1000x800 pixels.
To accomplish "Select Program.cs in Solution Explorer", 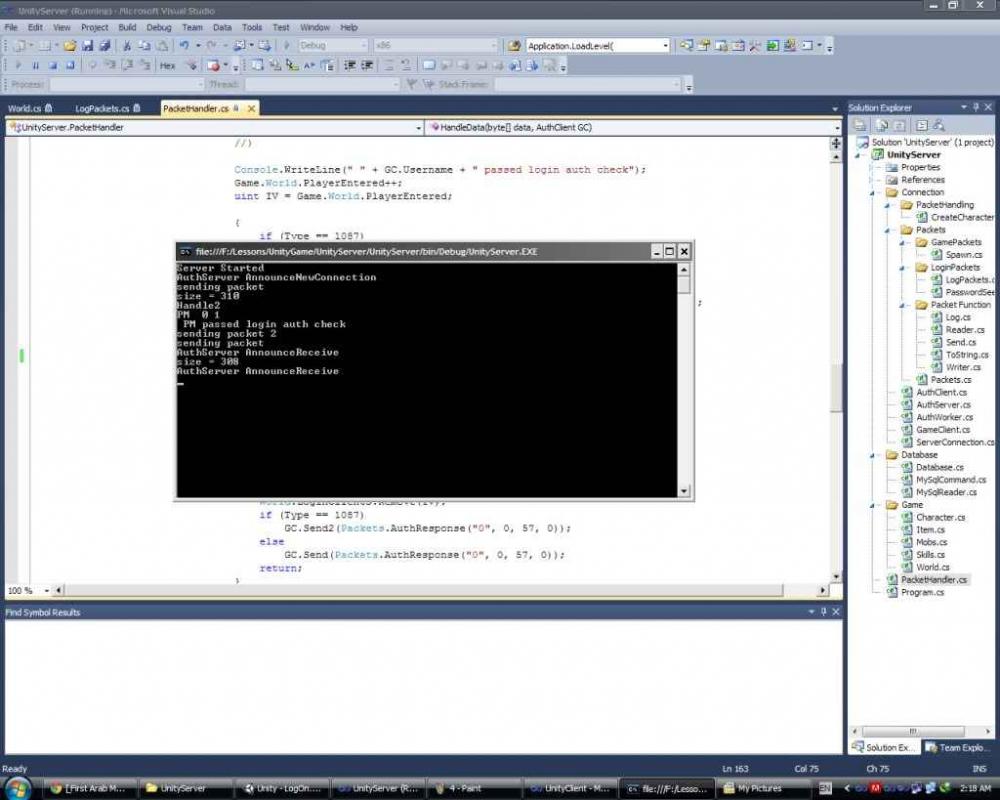I will 922,592.
